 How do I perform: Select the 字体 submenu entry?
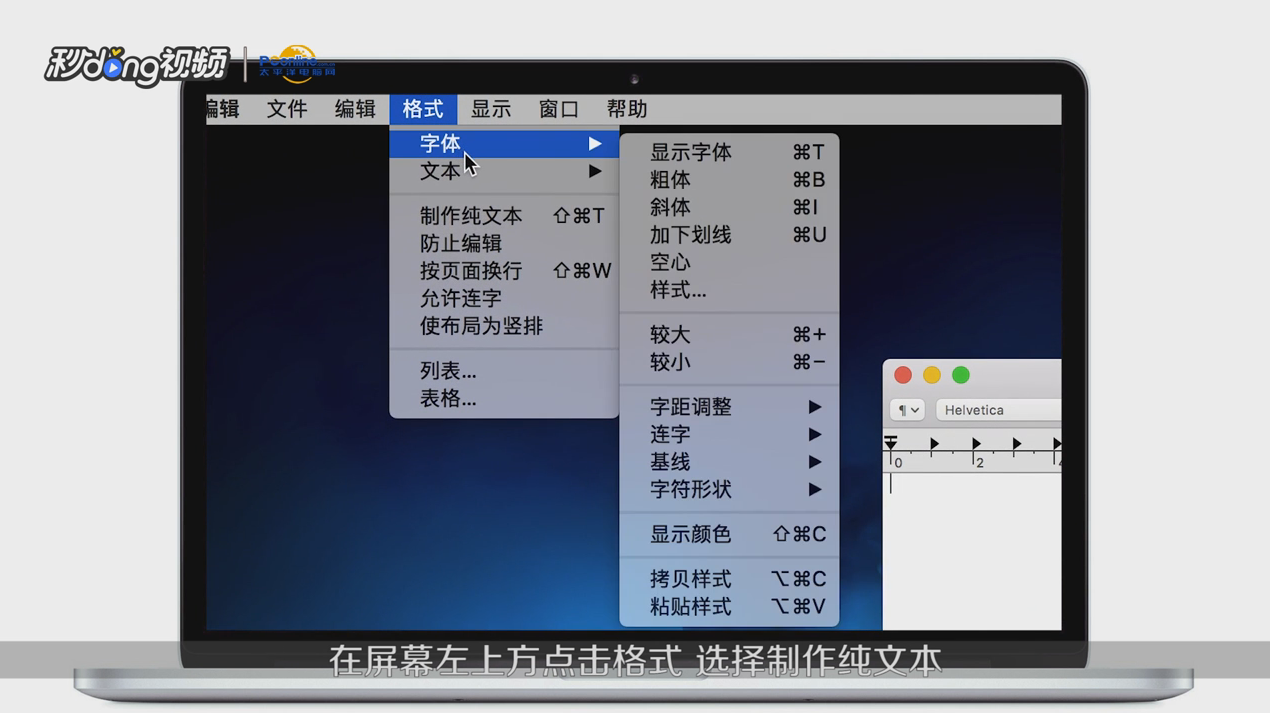click(504, 144)
